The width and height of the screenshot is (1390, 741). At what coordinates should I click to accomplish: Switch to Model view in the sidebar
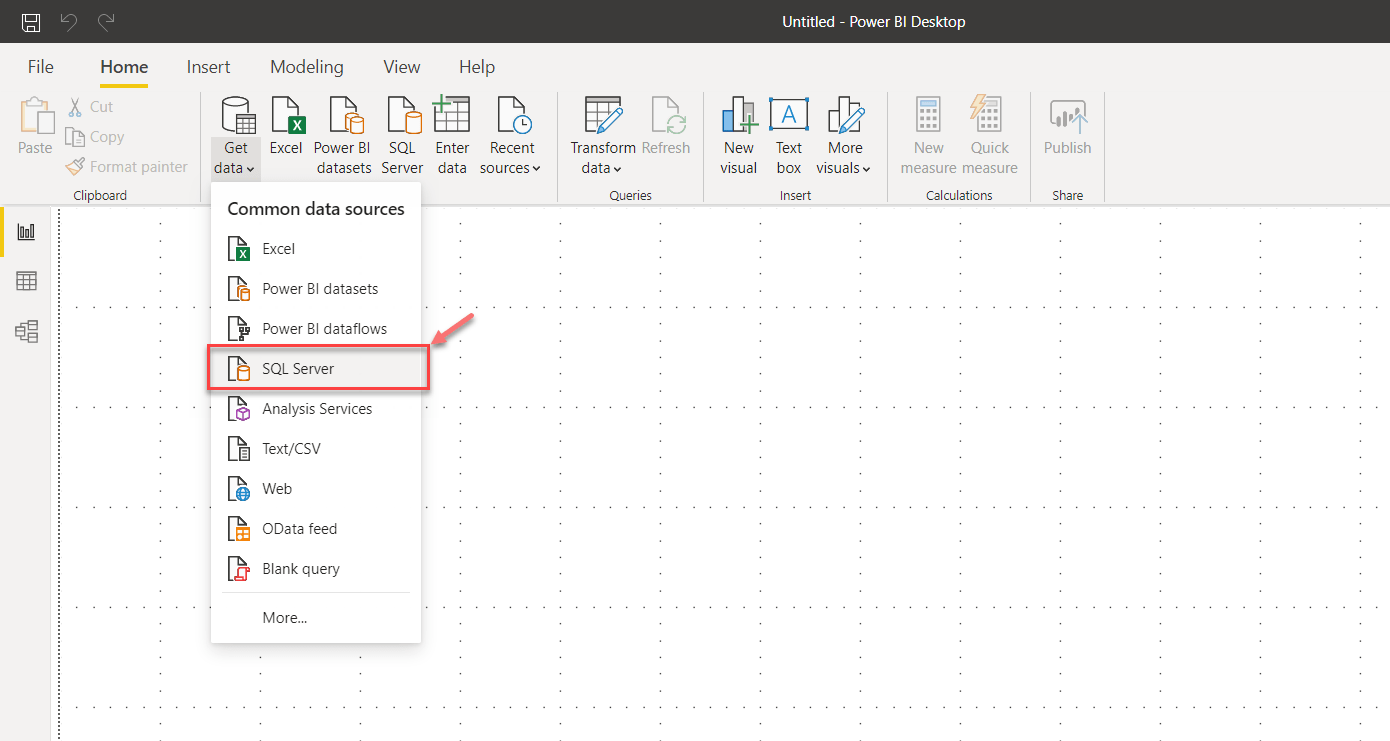26,331
